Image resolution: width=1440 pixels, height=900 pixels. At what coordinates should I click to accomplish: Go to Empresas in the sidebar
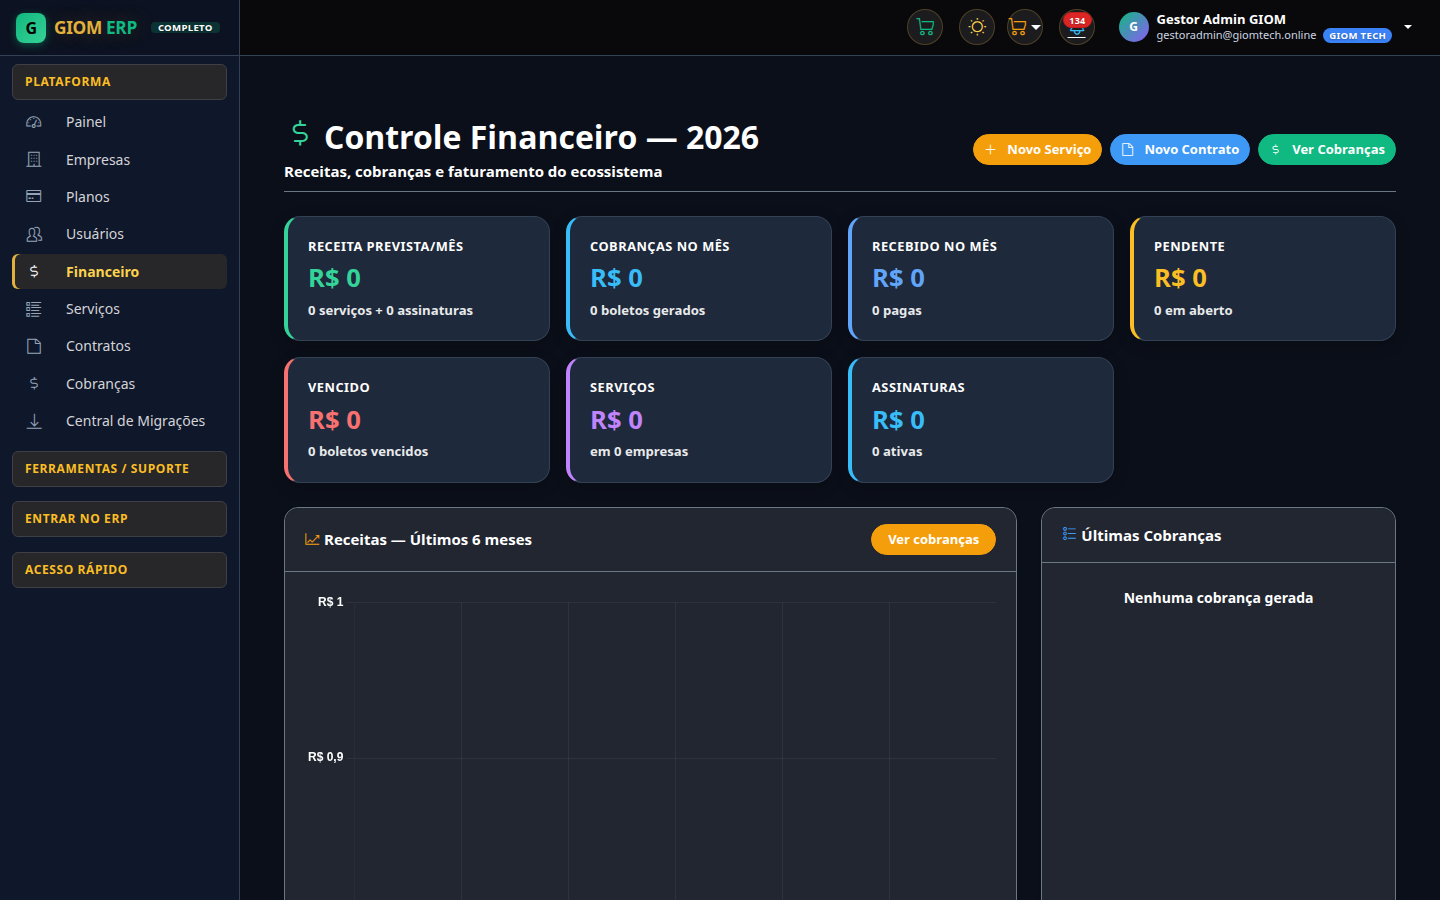[119, 160]
